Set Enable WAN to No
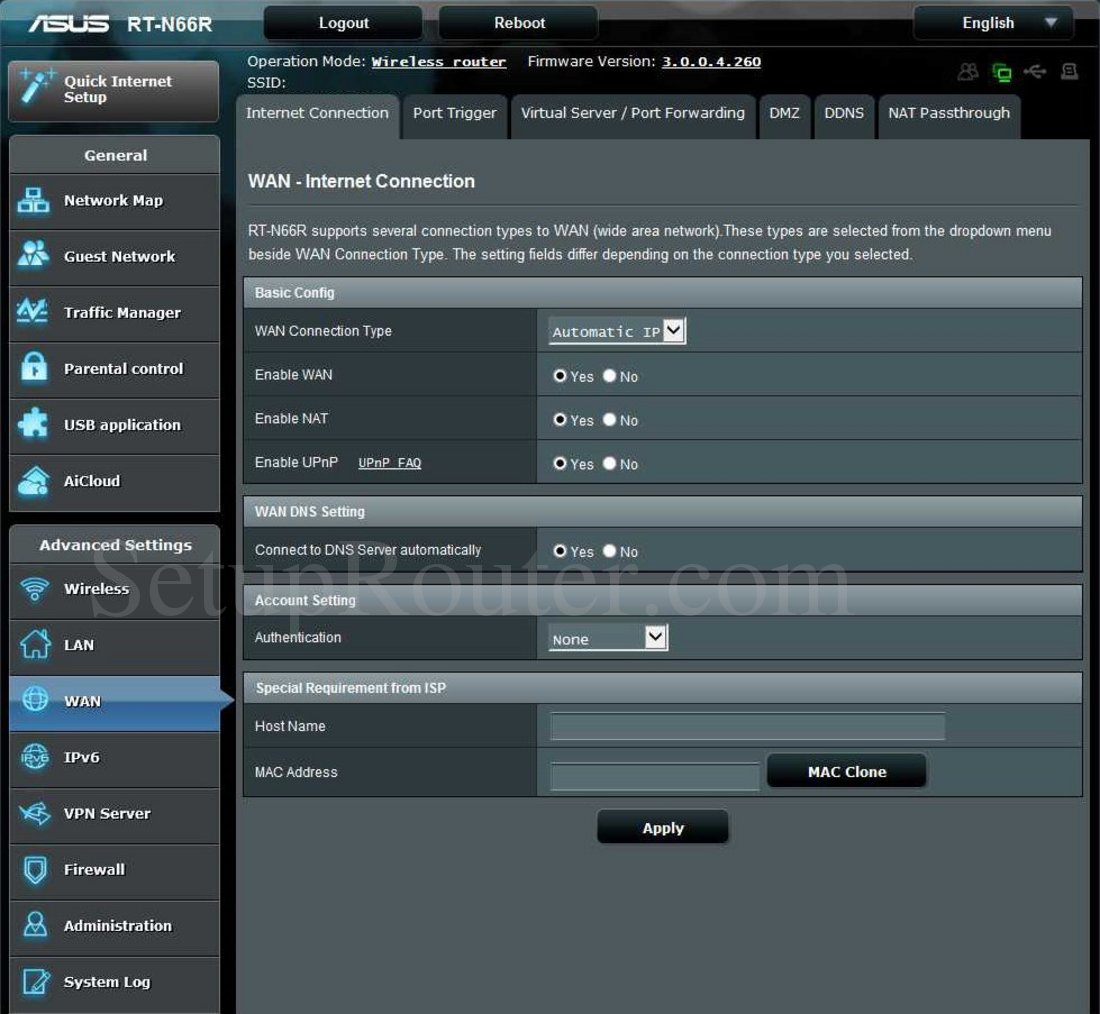 click(x=609, y=375)
